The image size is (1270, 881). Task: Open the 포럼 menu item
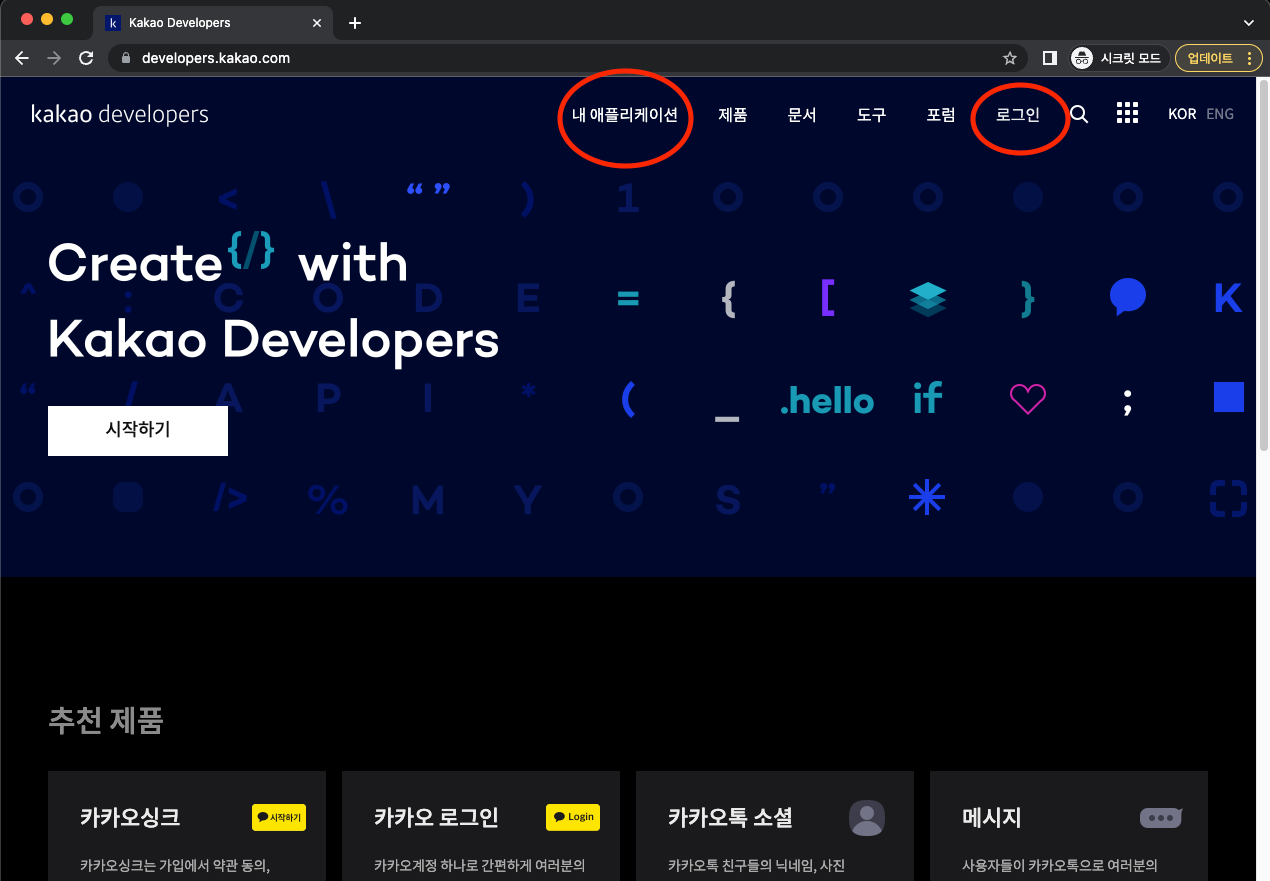click(x=941, y=115)
